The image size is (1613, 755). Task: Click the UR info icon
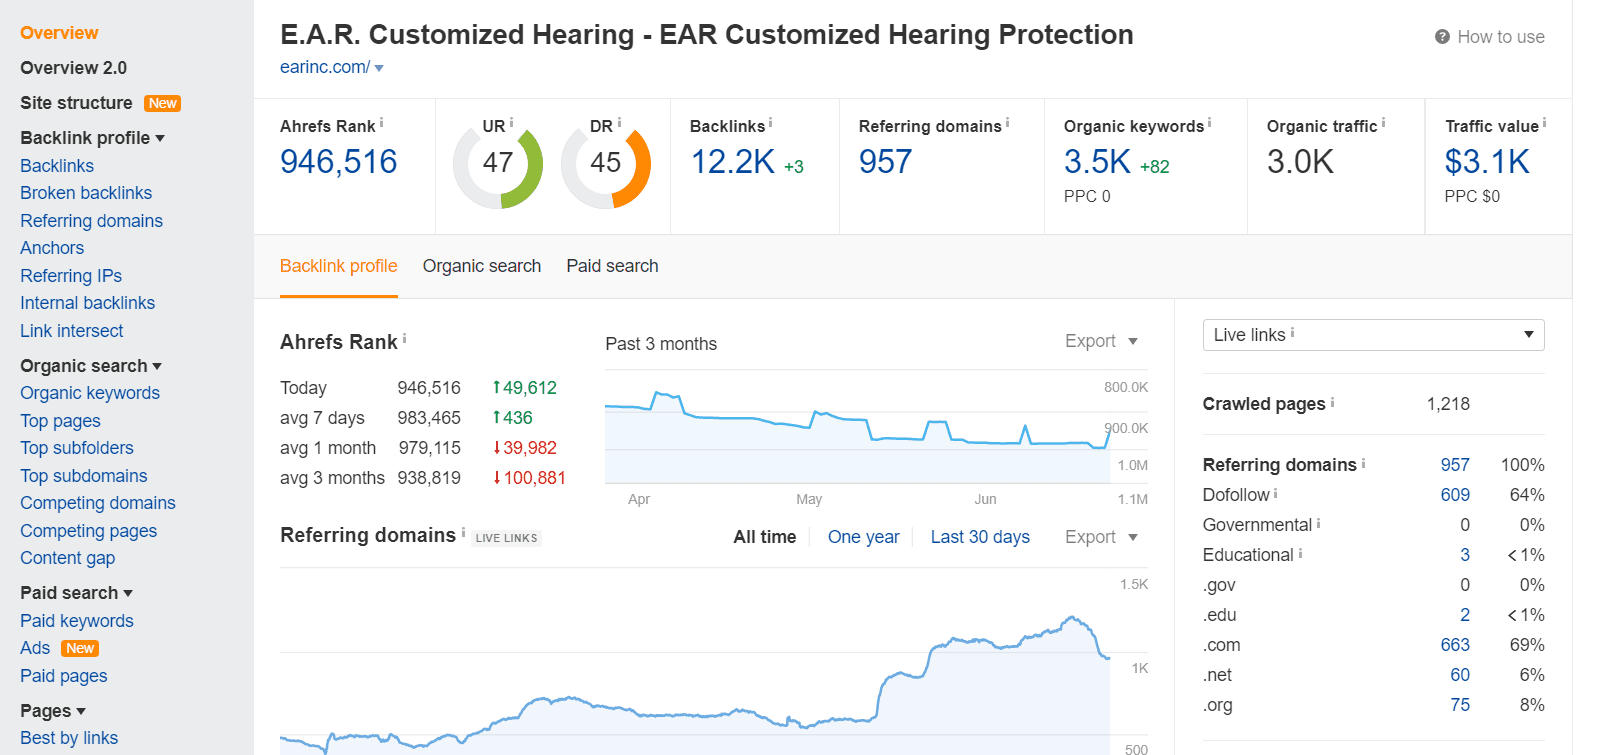click(x=511, y=123)
